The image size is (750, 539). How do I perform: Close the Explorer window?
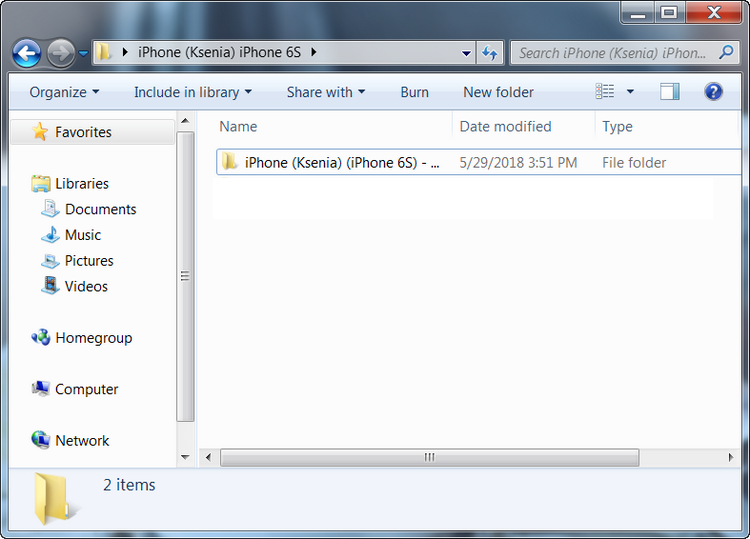(714, 13)
